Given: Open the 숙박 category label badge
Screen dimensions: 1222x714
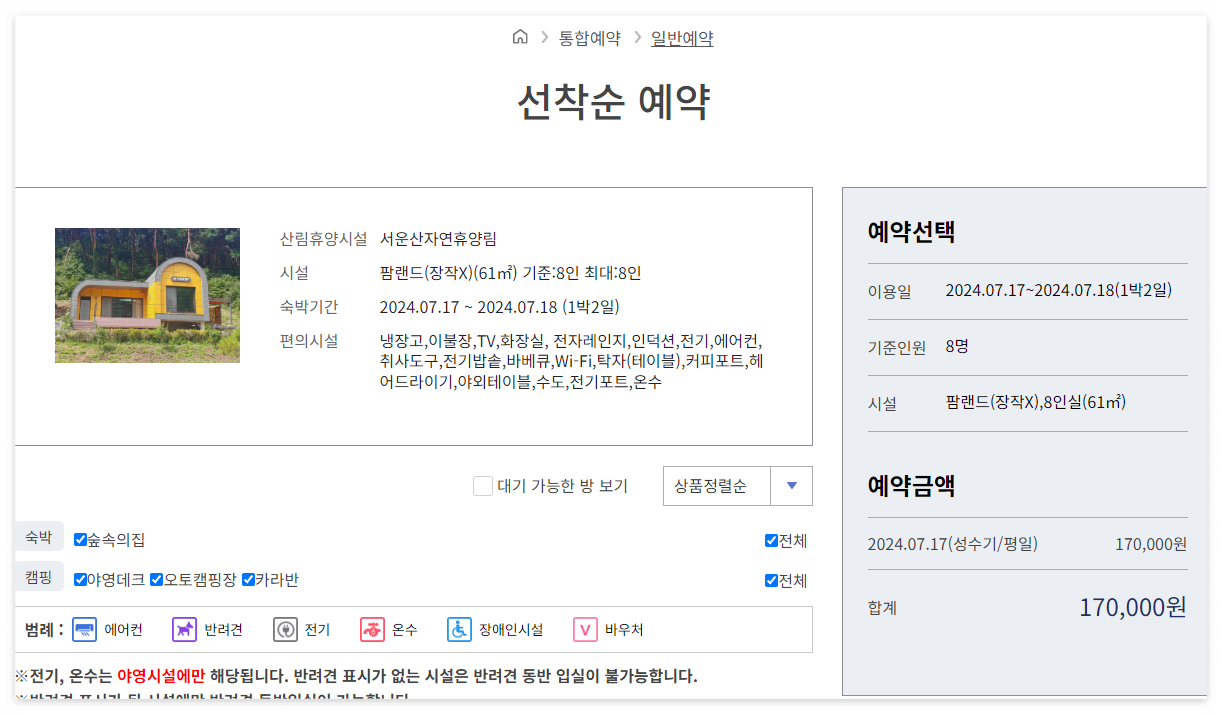Looking at the screenshot, I should point(39,536).
